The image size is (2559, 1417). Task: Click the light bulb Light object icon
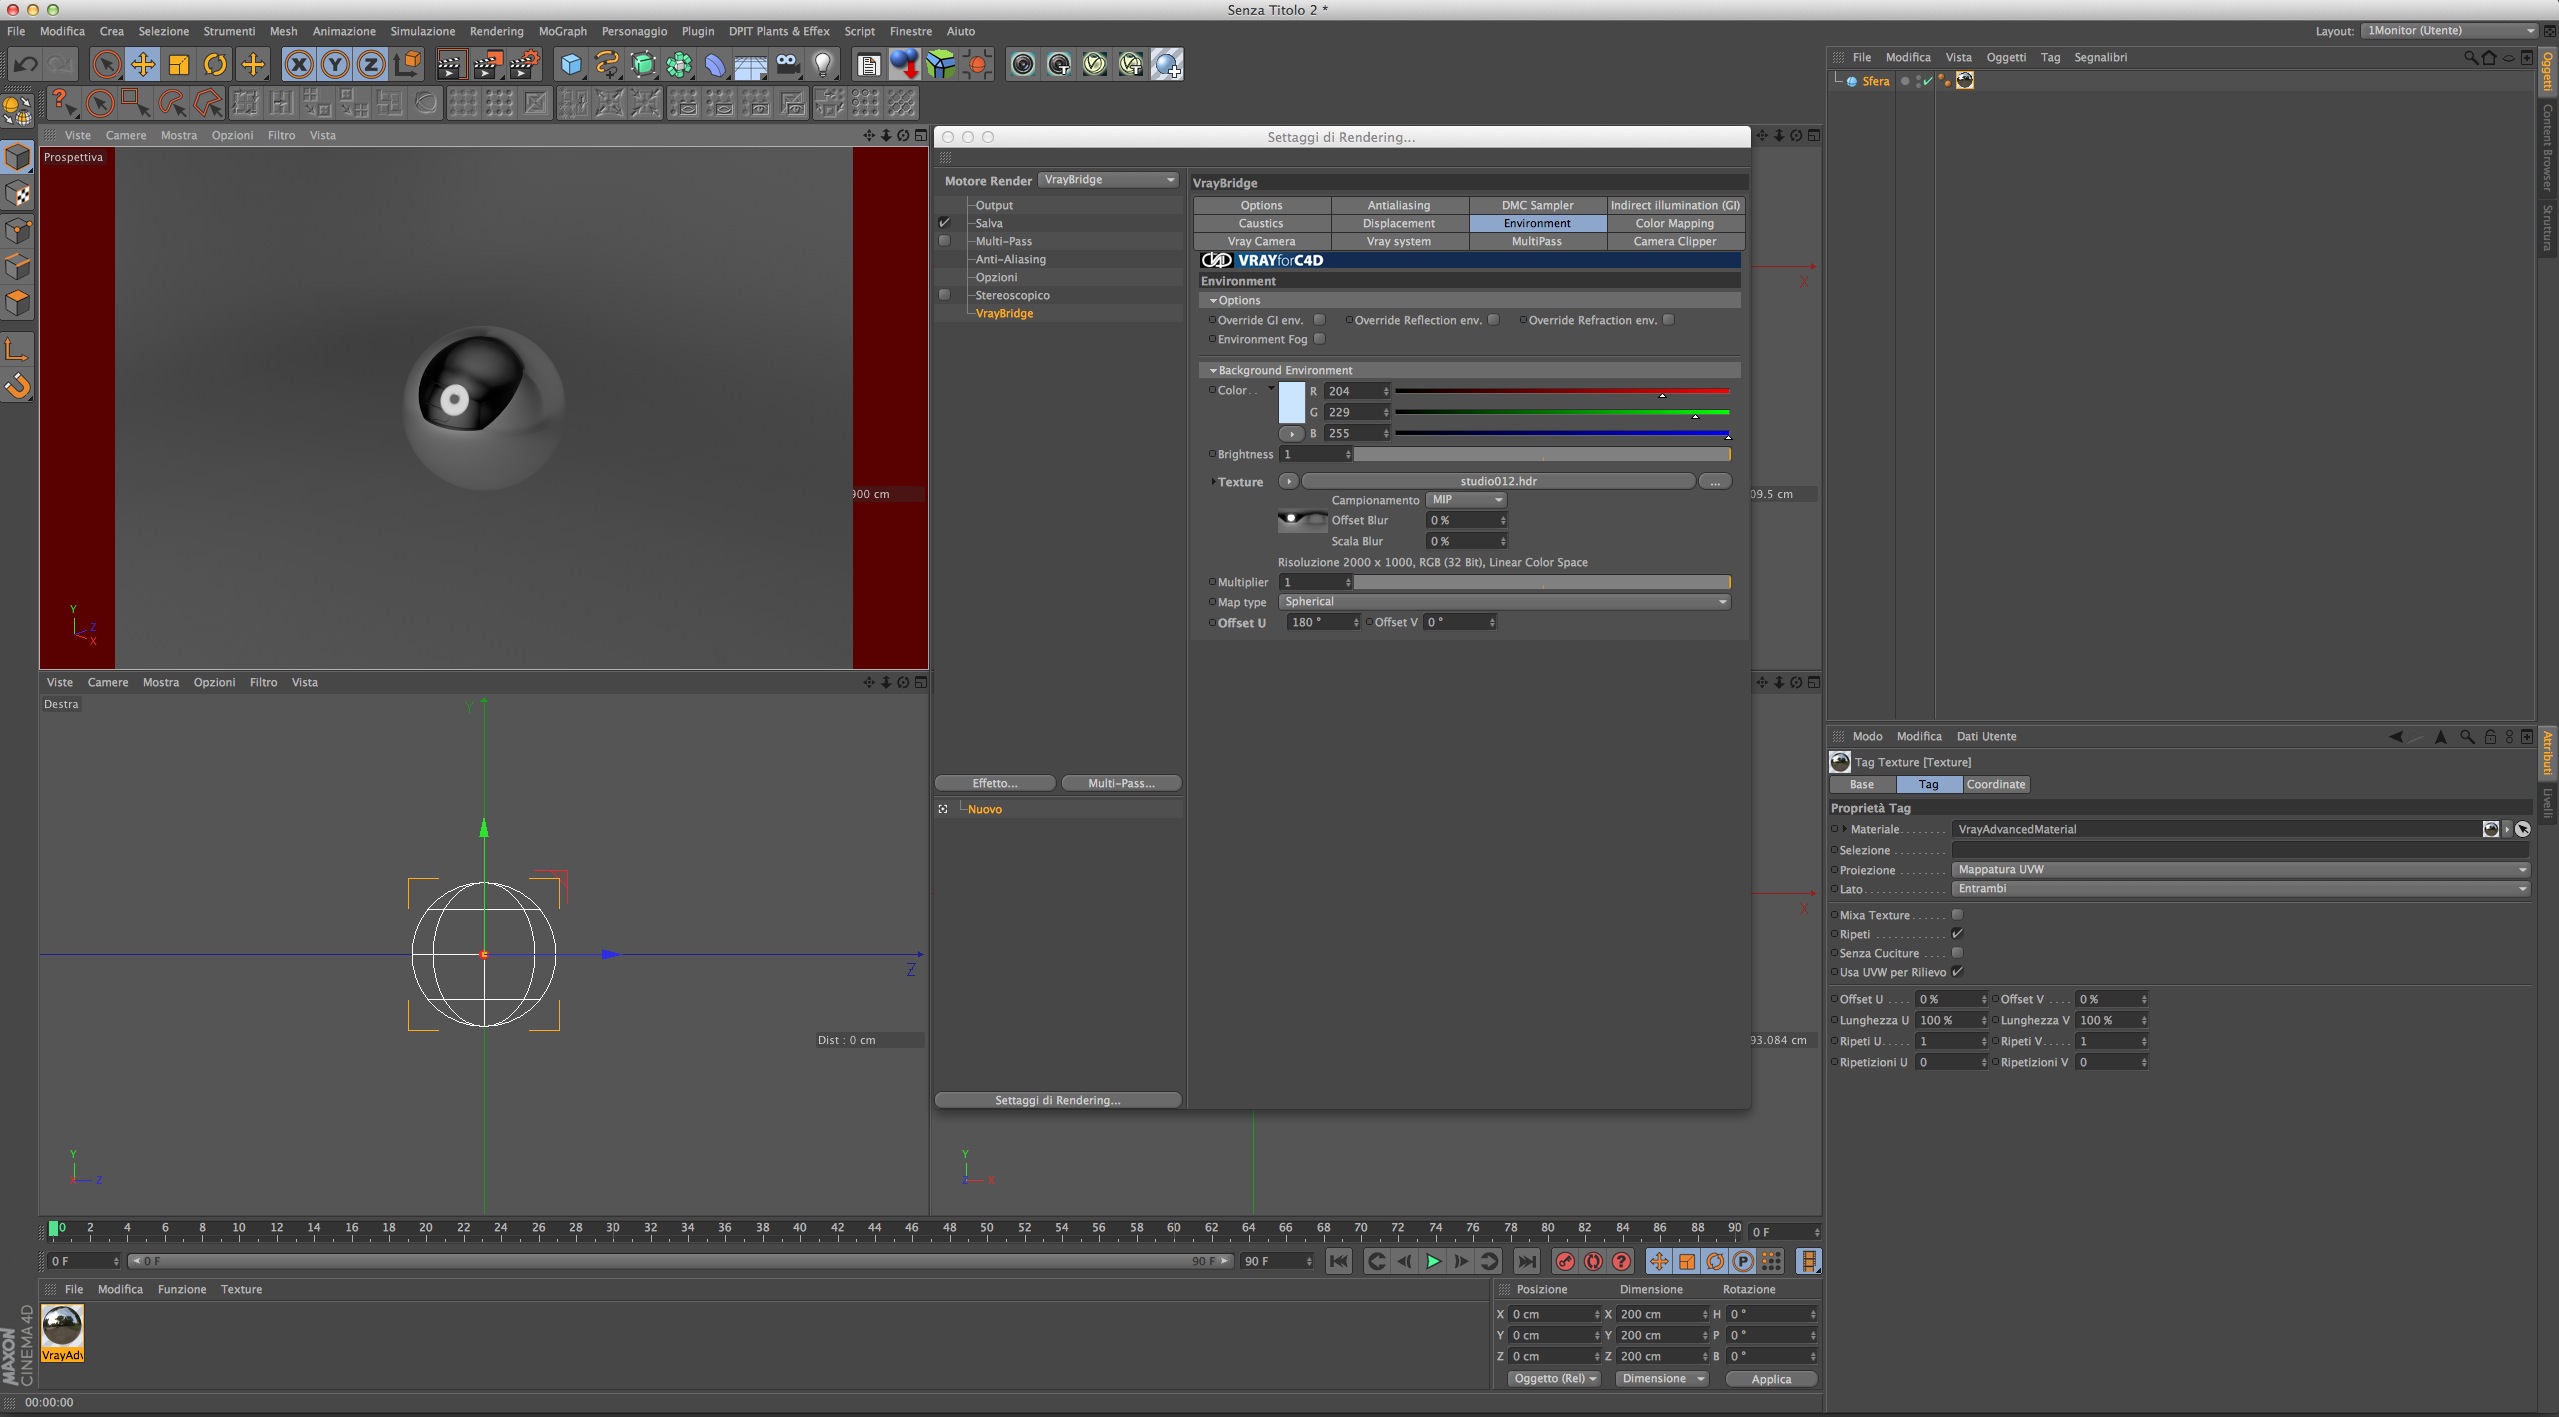[823, 65]
